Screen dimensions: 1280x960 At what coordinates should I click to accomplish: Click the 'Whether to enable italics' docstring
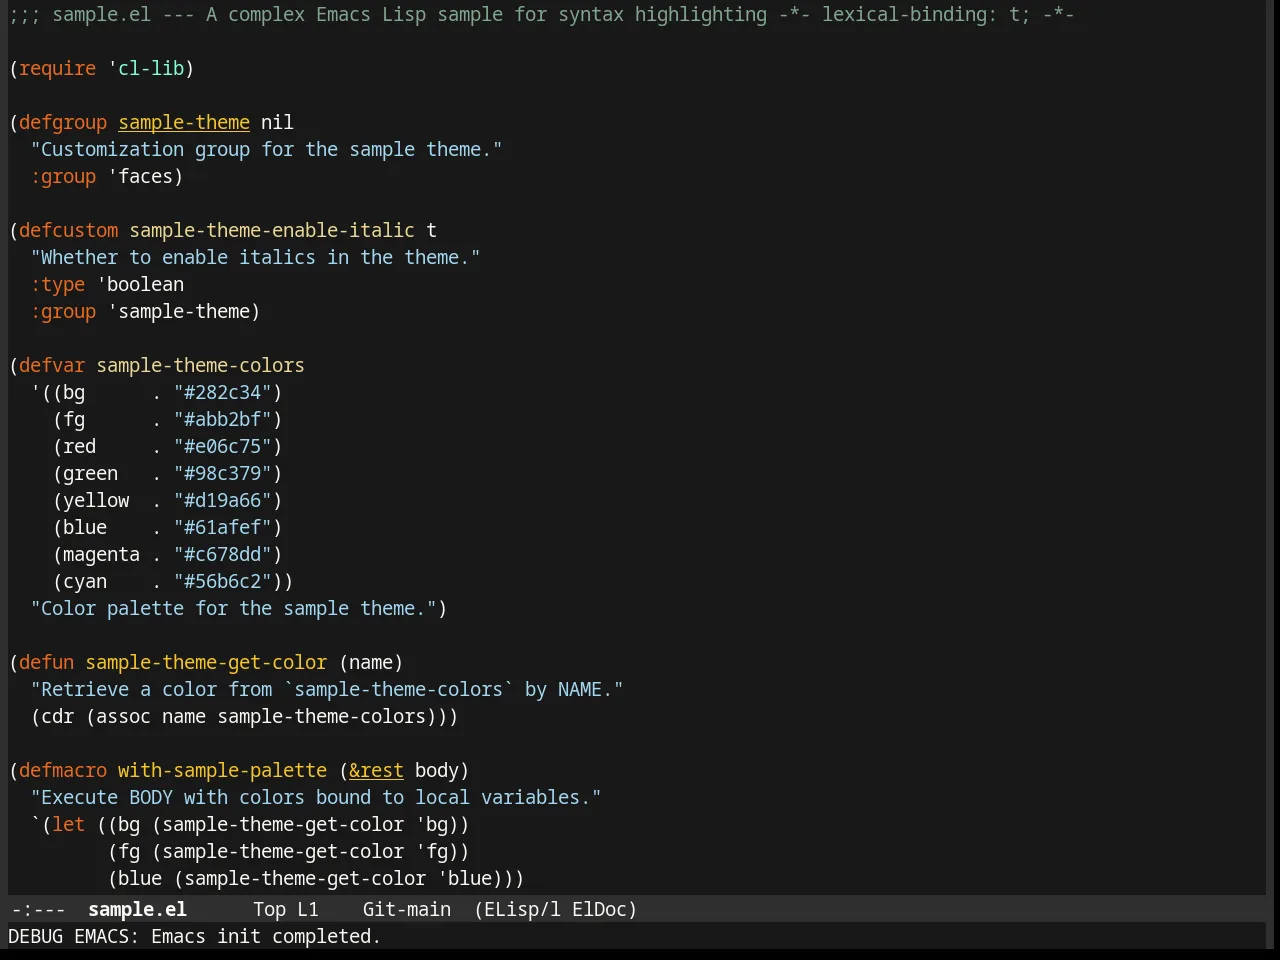click(255, 257)
